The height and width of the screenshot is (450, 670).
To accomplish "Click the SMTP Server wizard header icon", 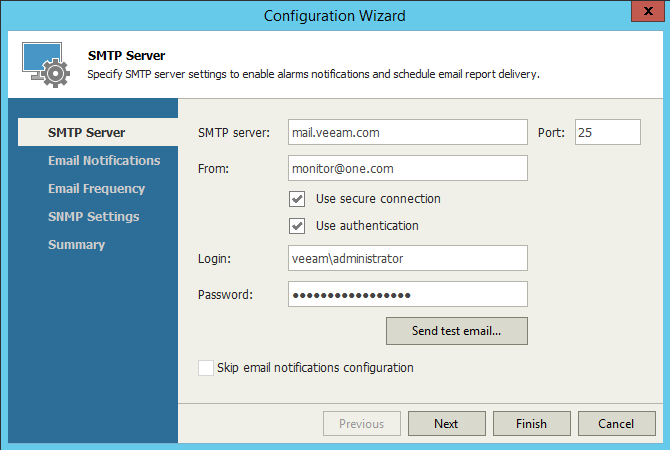I will 44,66.
